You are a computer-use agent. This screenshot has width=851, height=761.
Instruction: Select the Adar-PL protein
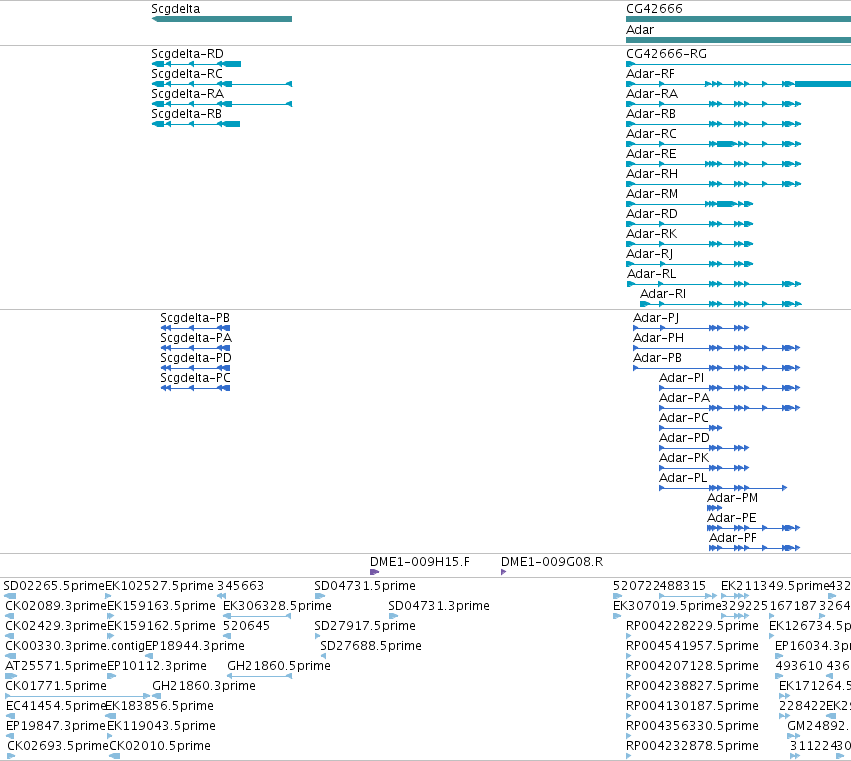tap(723, 488)
